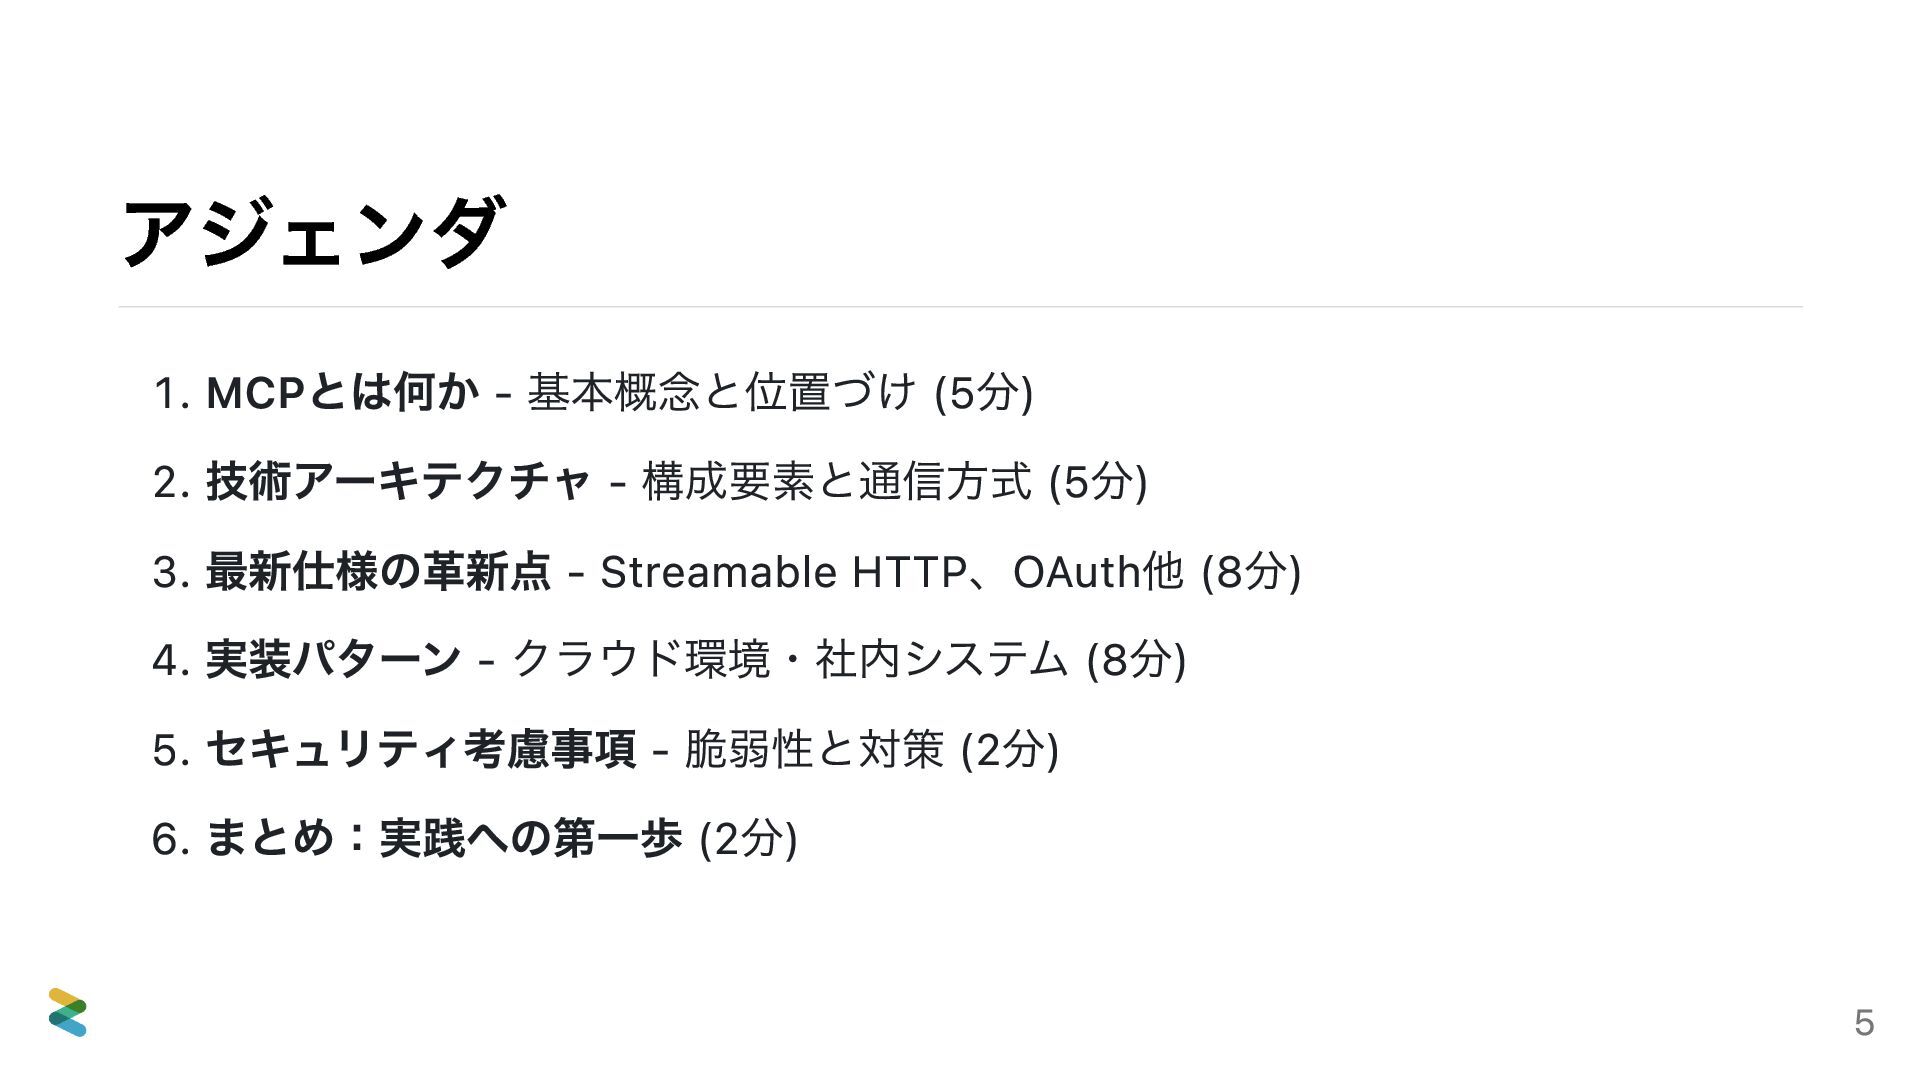Screen dimensions: 1920x1080
Task: Click the クラウド環境 text
Action: tap(641, 660)
